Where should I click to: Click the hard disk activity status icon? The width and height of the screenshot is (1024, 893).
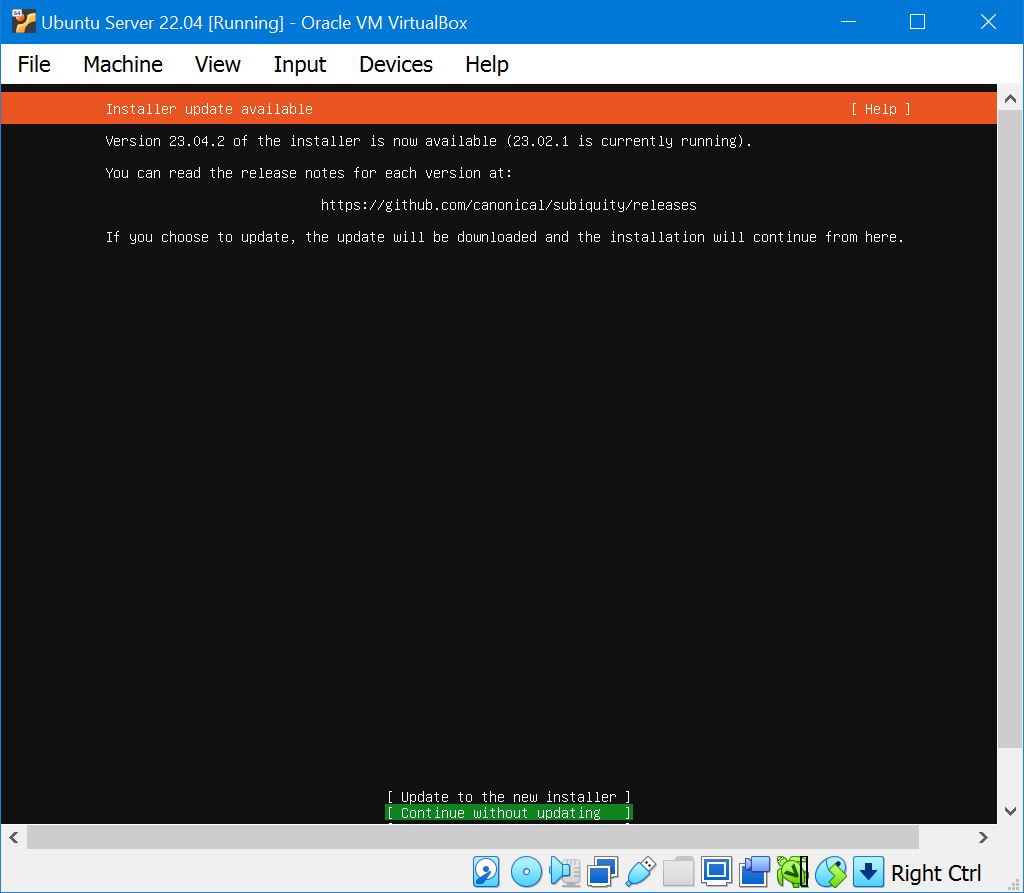tap(486, 872)
